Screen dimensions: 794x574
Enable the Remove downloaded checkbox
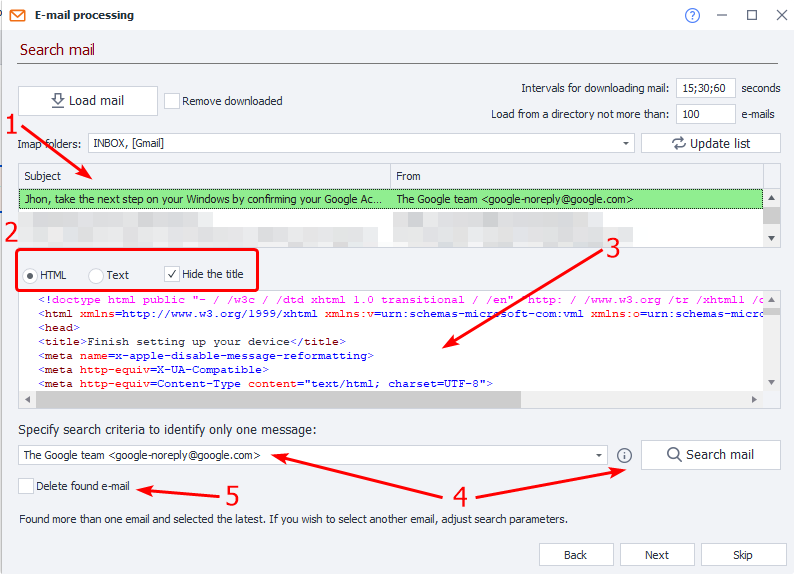(172, 101)
